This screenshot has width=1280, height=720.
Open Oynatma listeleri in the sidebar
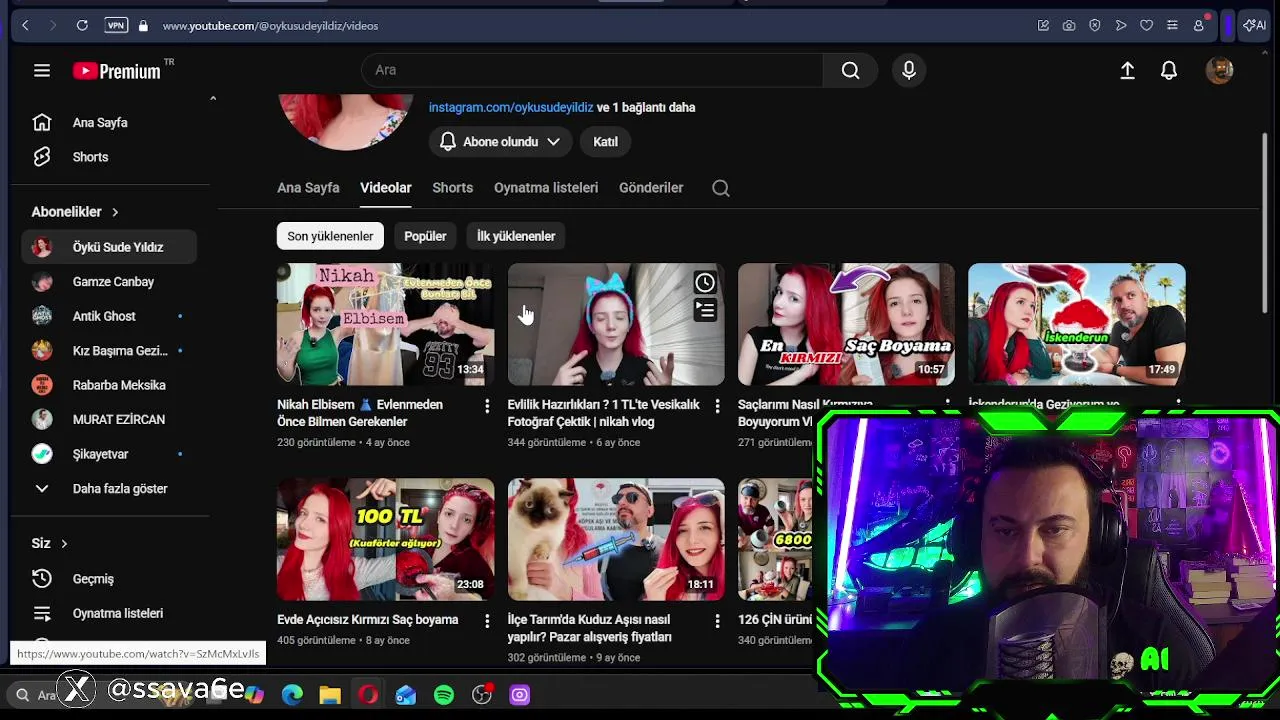coord(110,613)
